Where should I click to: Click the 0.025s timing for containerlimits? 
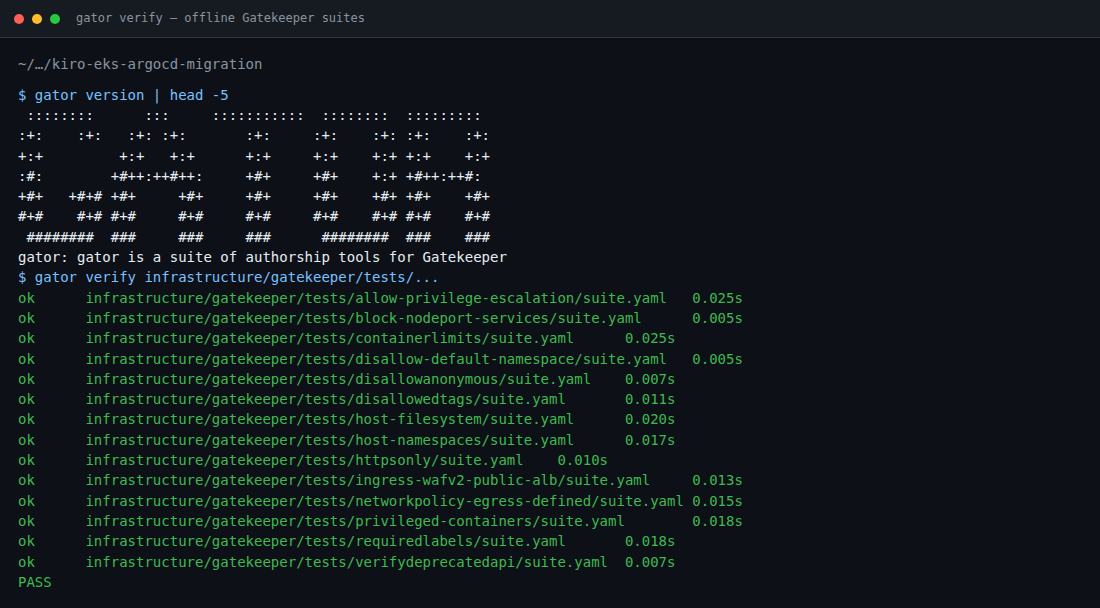click(x=650, y=339)
